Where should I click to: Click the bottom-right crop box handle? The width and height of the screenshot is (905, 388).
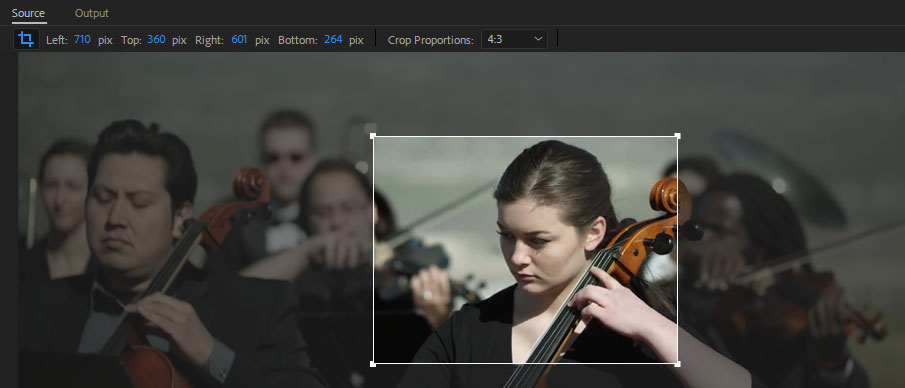(x=677, y=364)
